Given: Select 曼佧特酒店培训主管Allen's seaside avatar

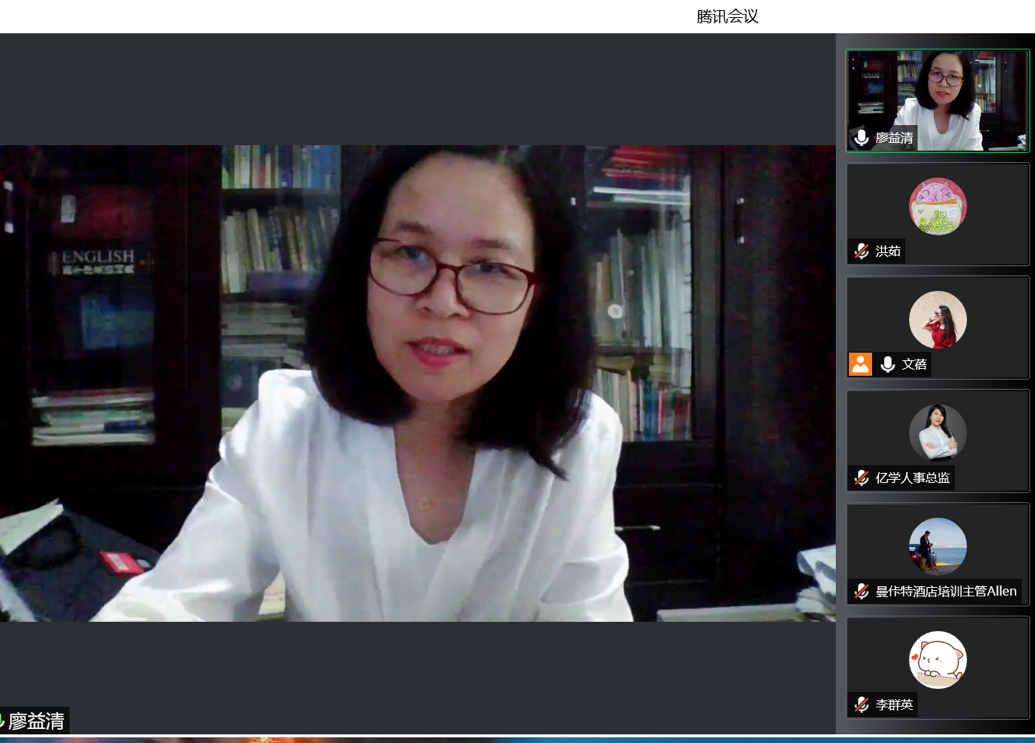Looking at the screenshot, I should [937, 546].
